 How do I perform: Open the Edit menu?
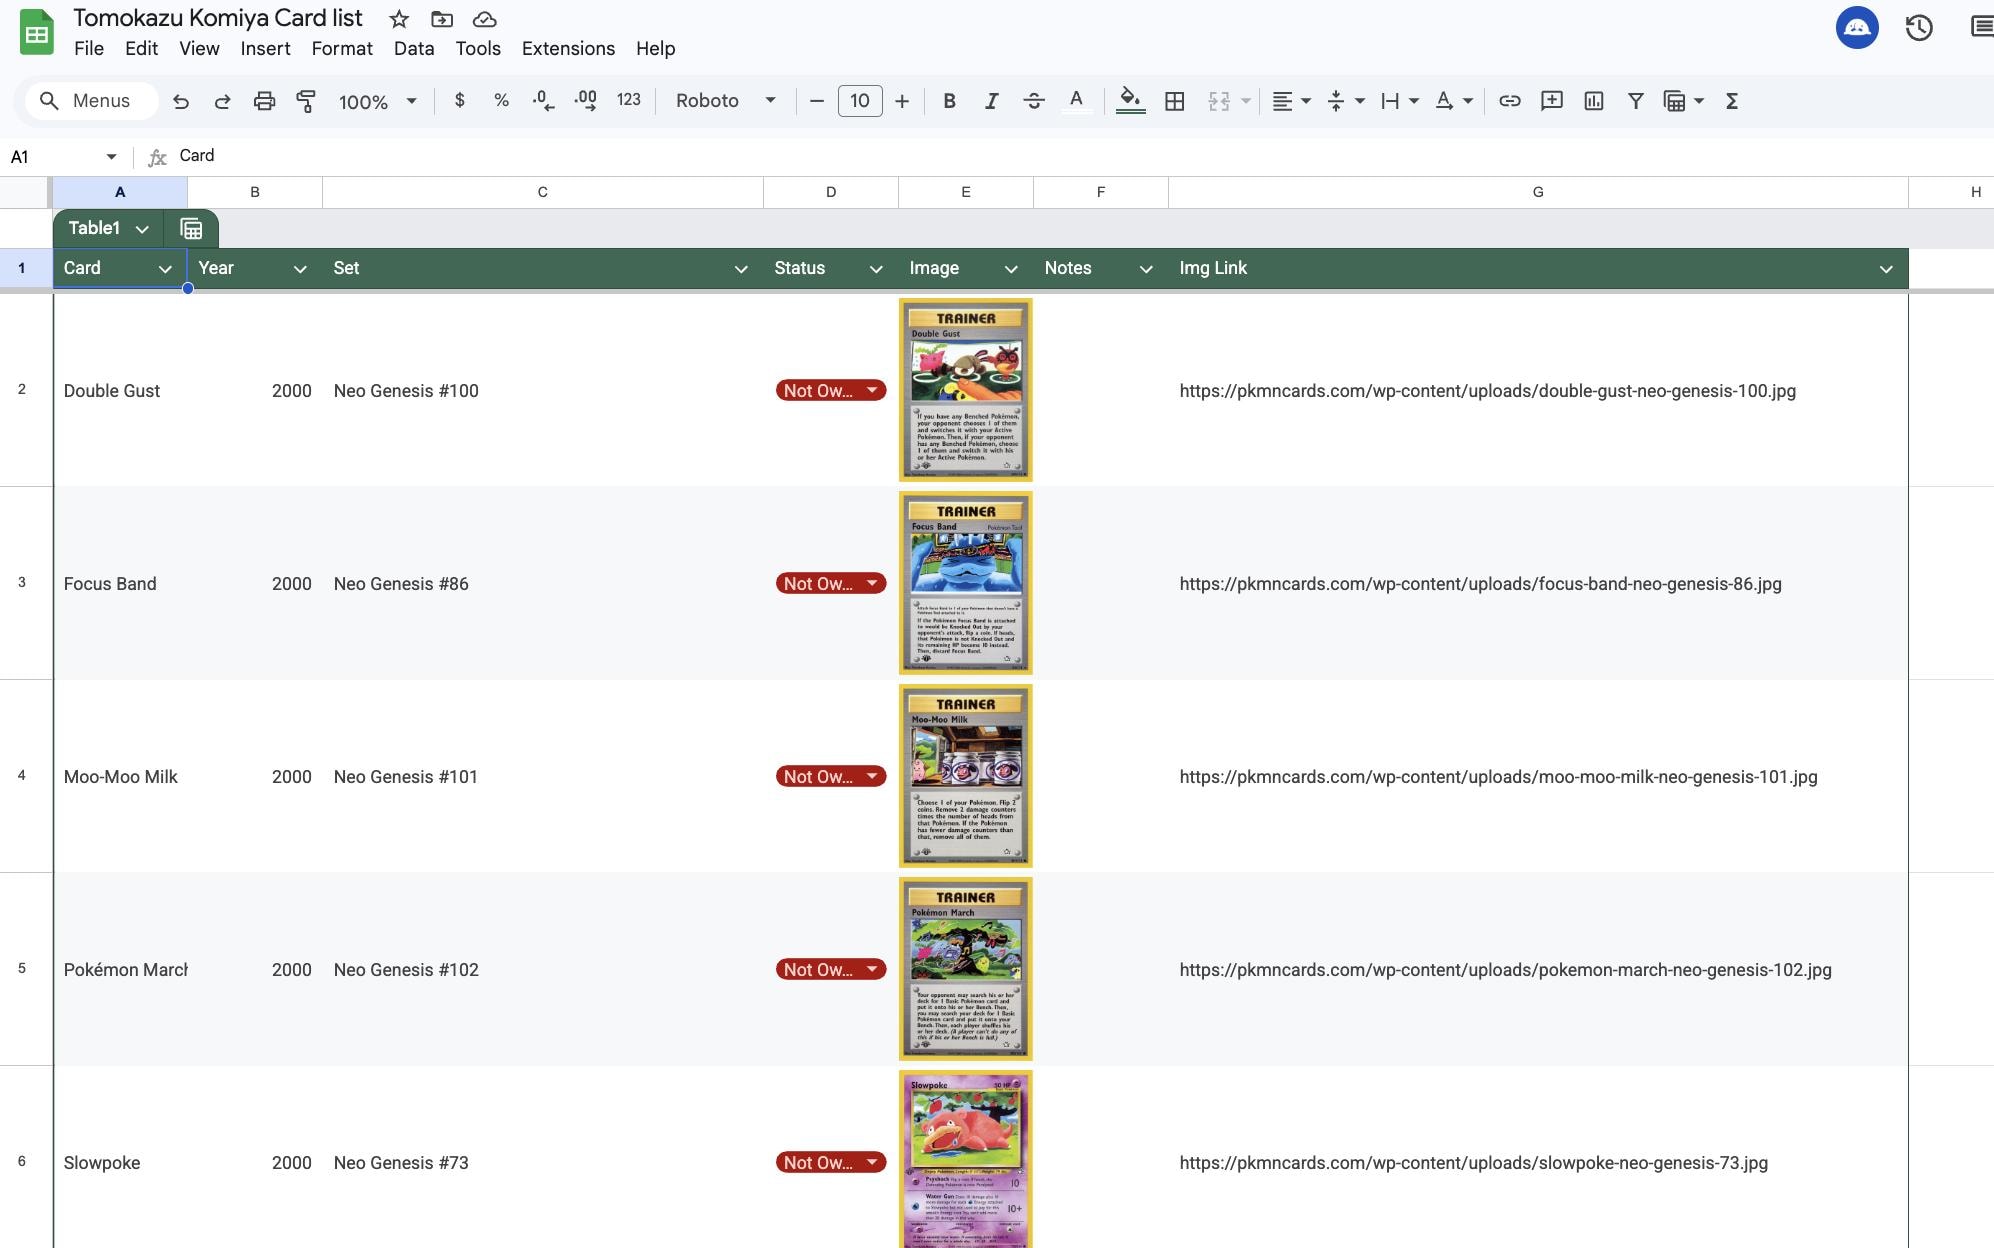[x=141, y=48]
